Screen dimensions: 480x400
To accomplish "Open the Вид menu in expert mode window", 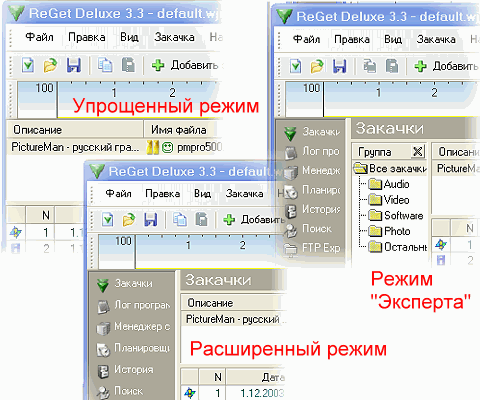I will 393,39.
